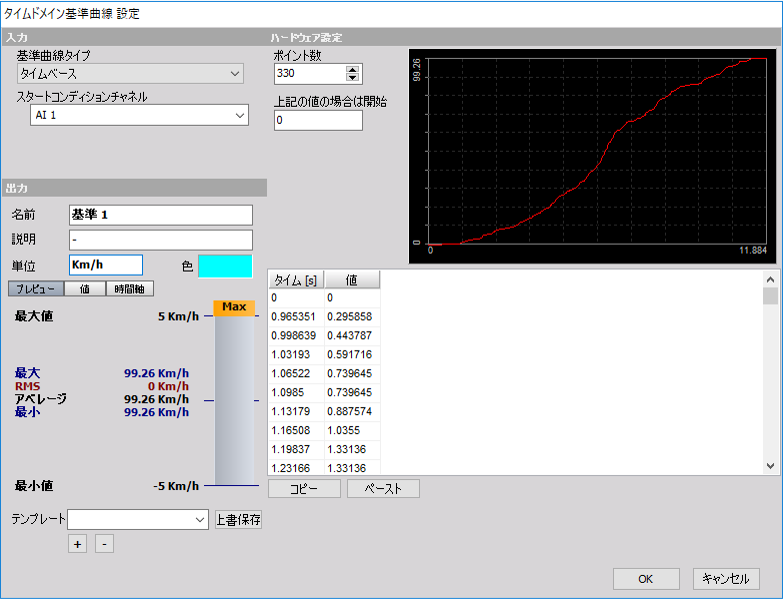Screen dimensions: 783x599
Task: Add a template with the + button
Action: pyautogui.click(x=77, y=544)
